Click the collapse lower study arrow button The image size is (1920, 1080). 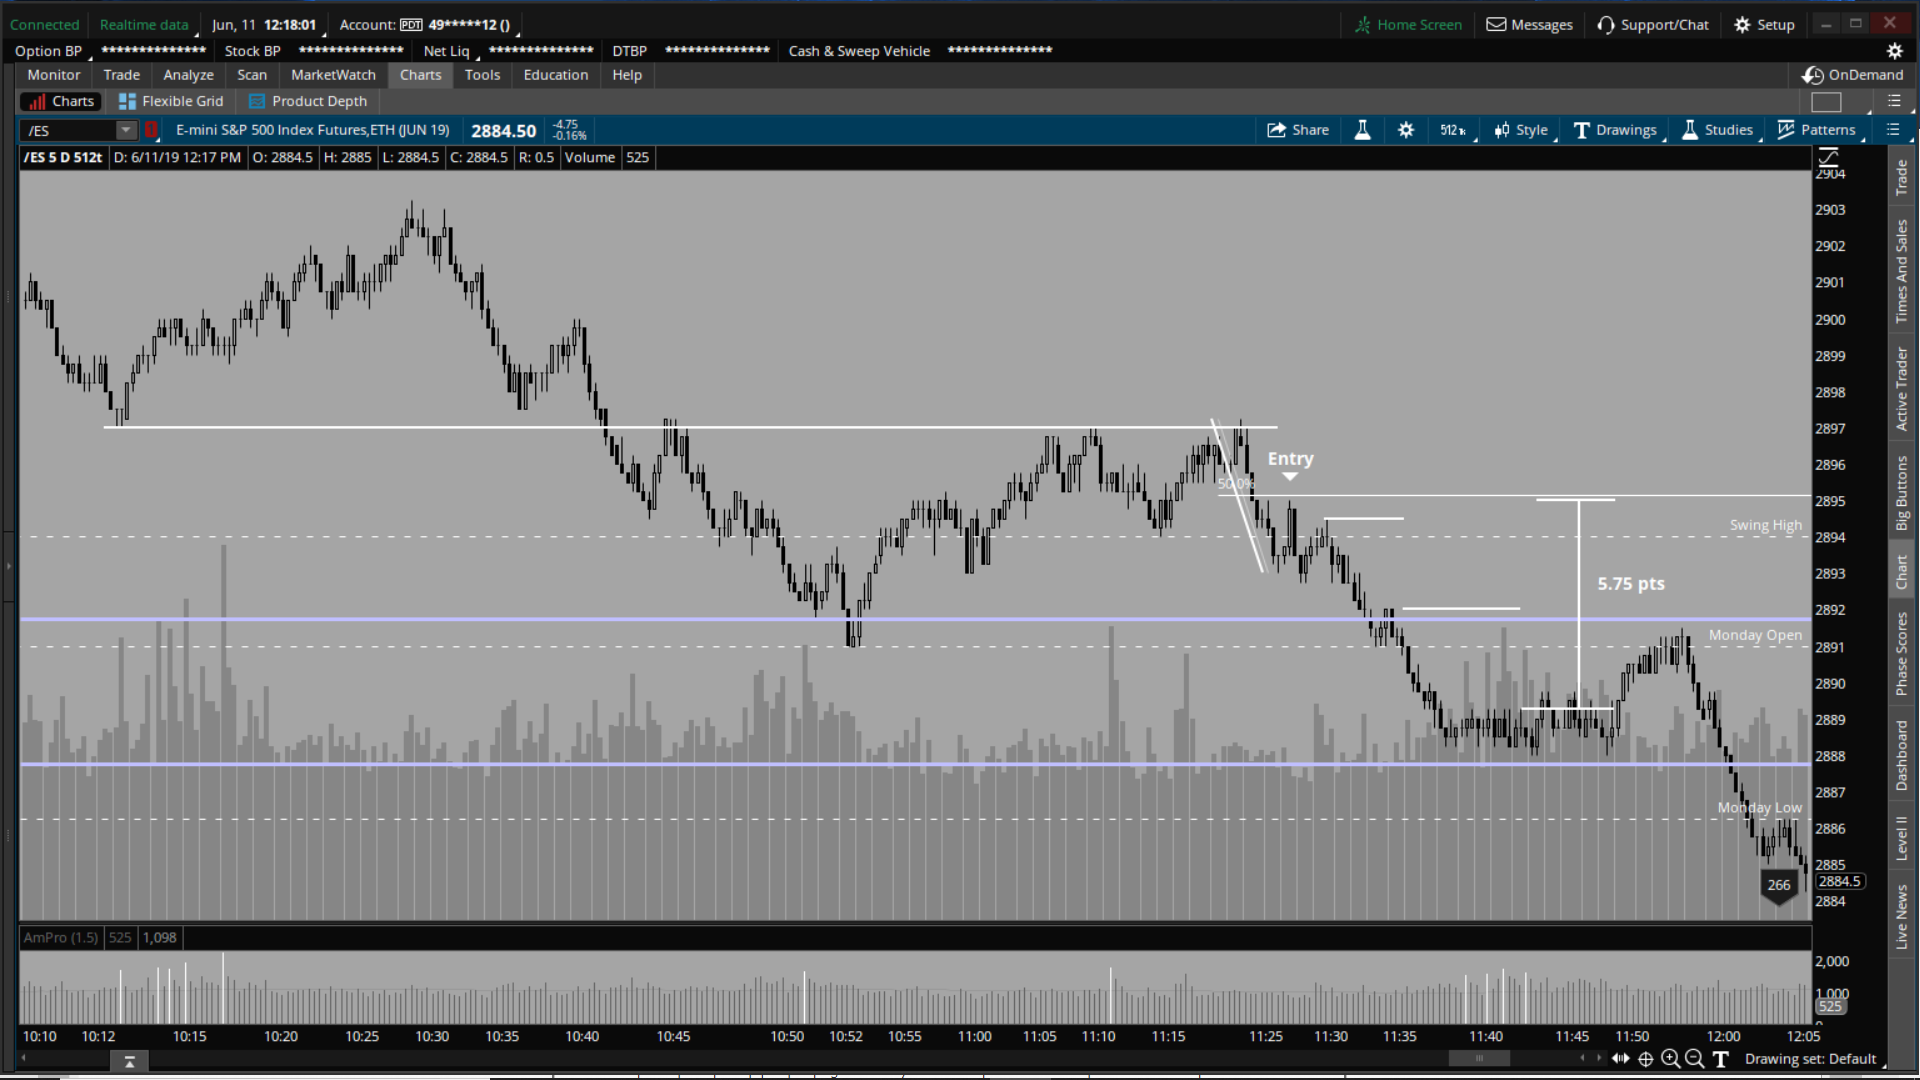(129, 1061)
